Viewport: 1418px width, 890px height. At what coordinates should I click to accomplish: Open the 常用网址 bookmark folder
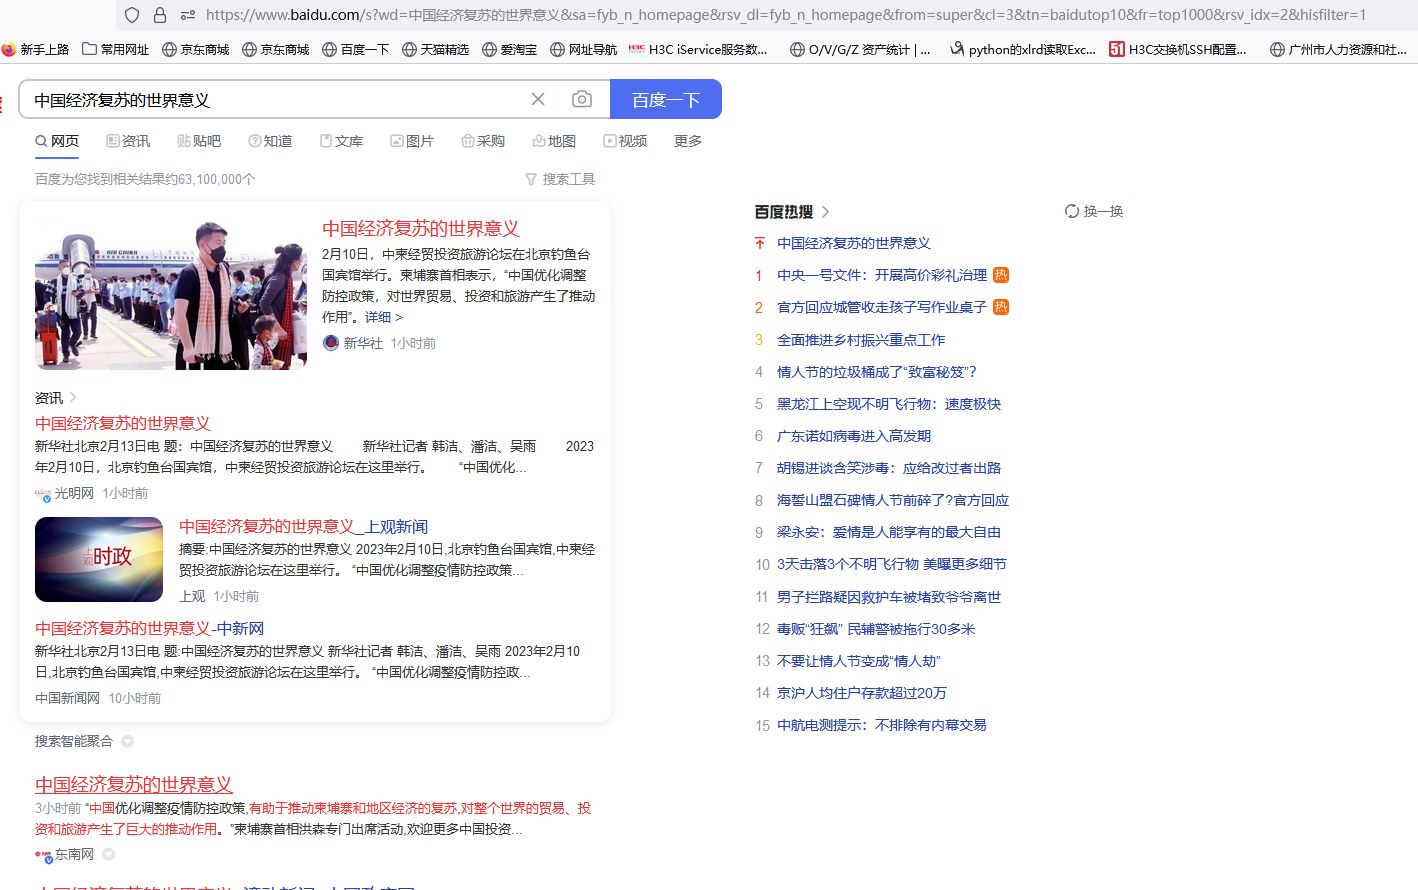[x=115, y=49]
